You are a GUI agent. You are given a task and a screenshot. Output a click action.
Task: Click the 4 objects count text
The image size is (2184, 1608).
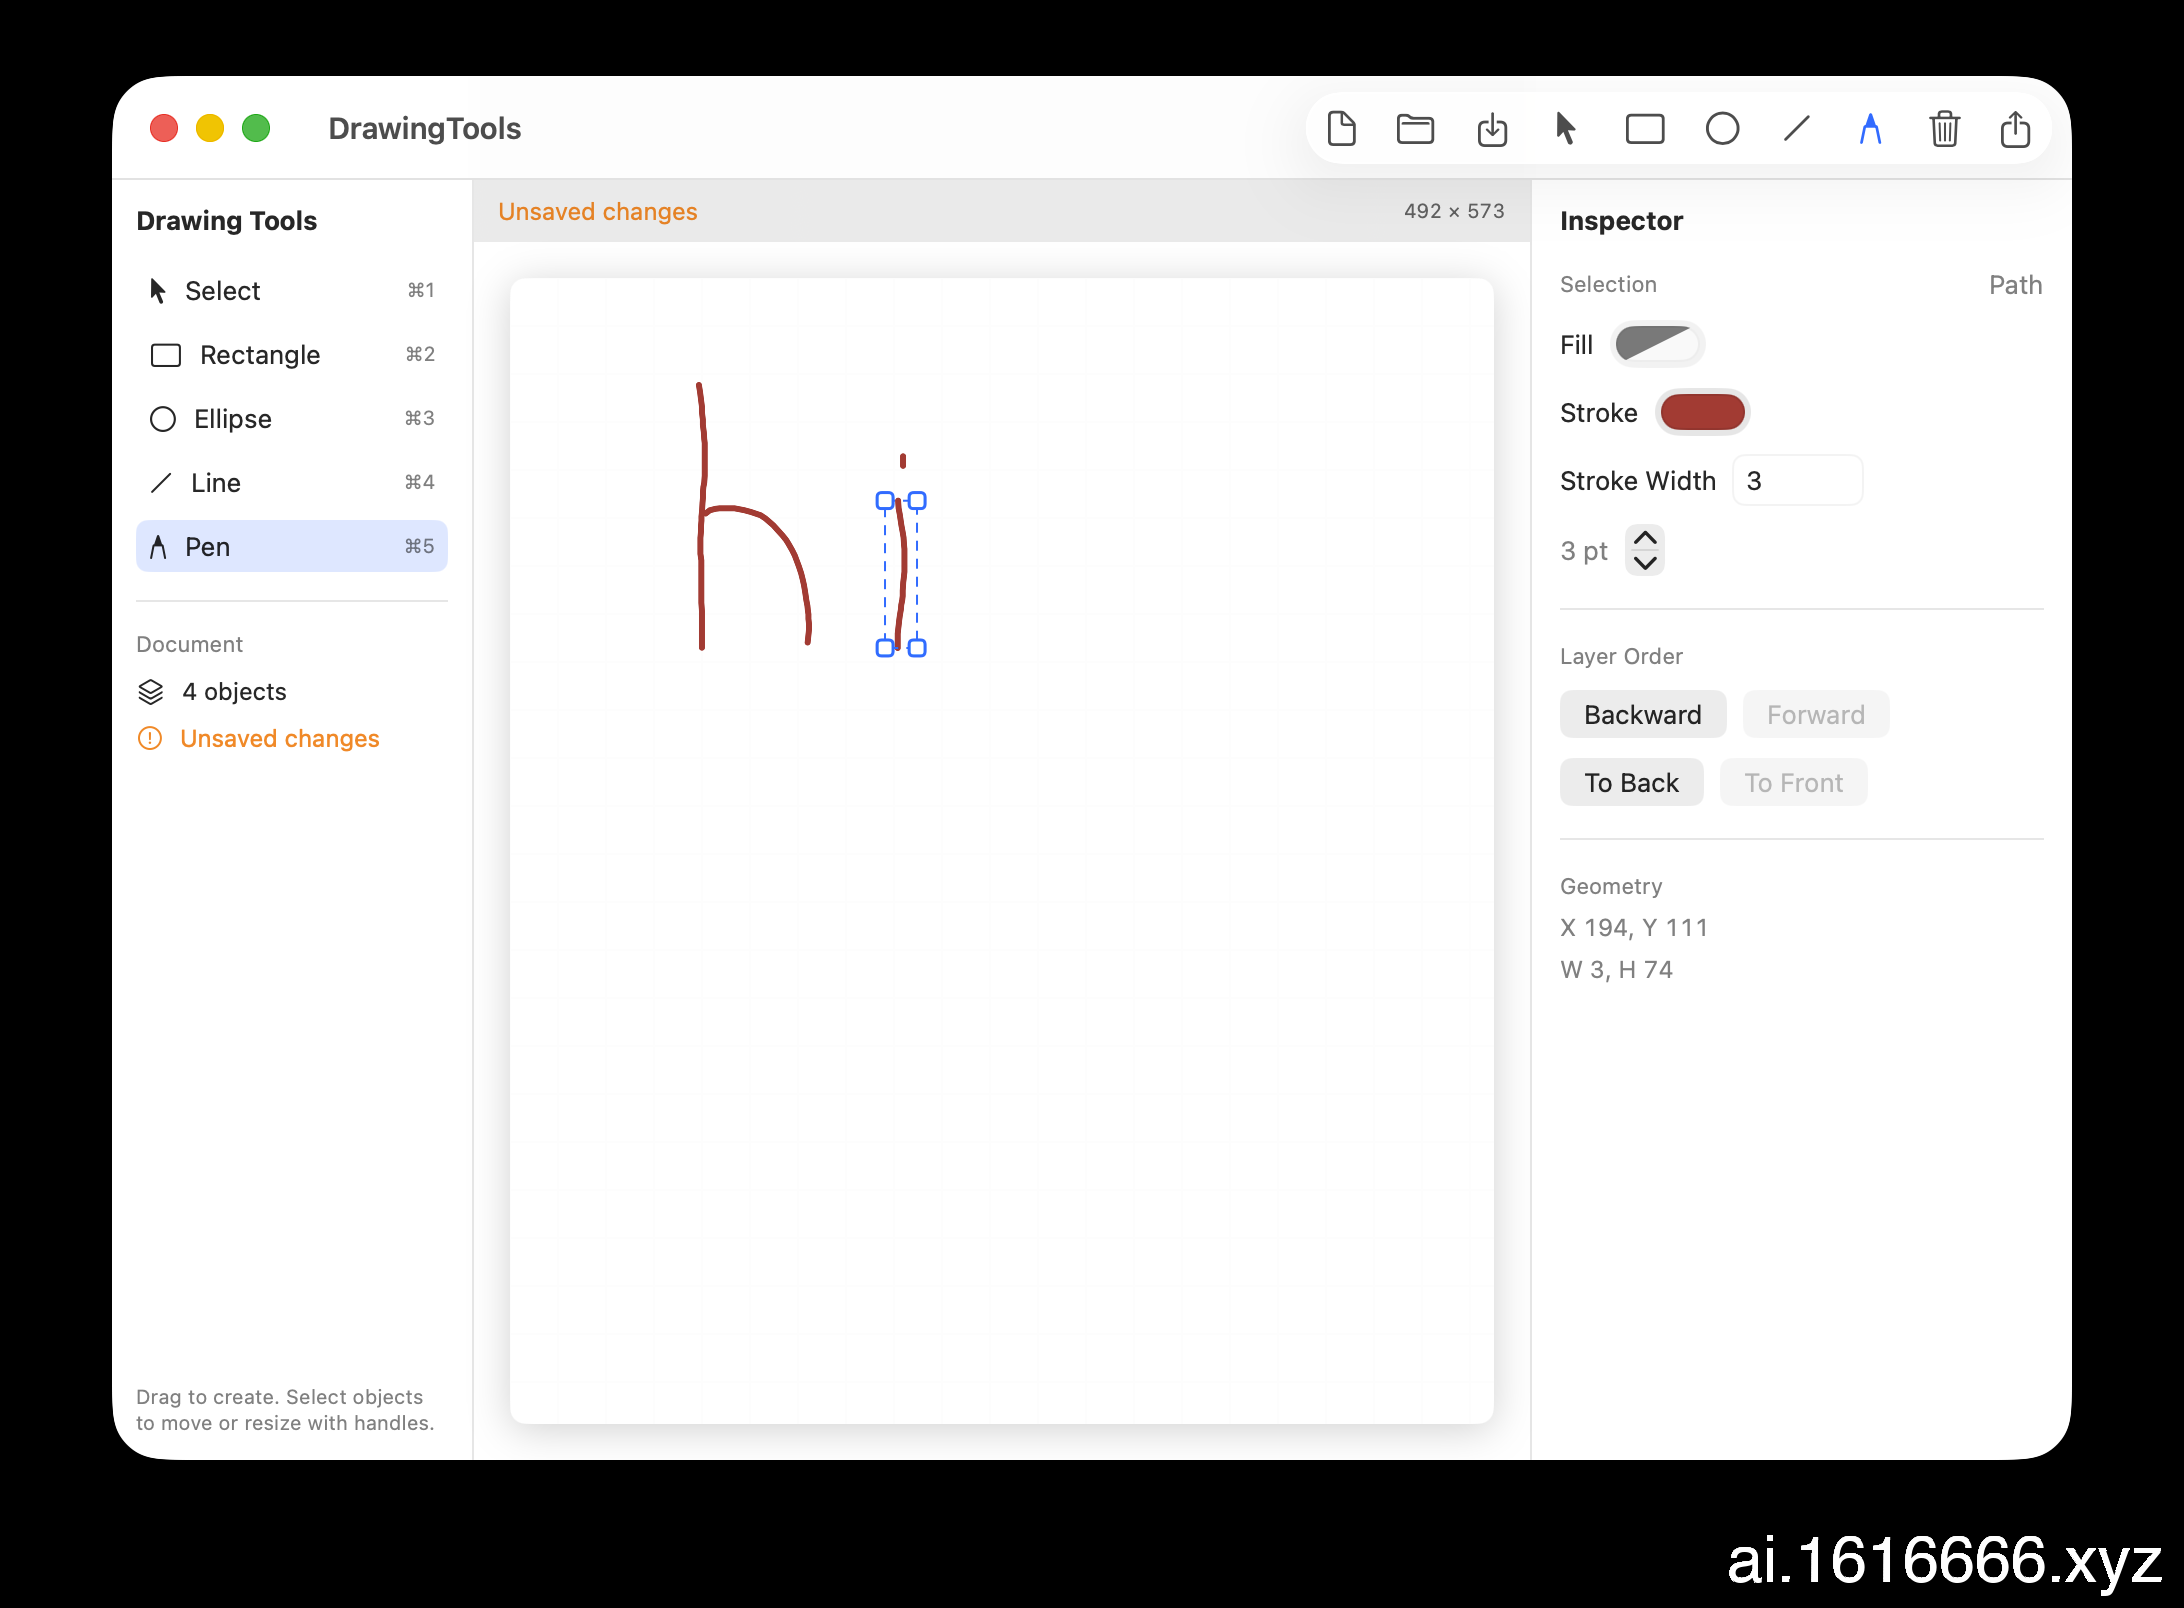coord(234,692)
